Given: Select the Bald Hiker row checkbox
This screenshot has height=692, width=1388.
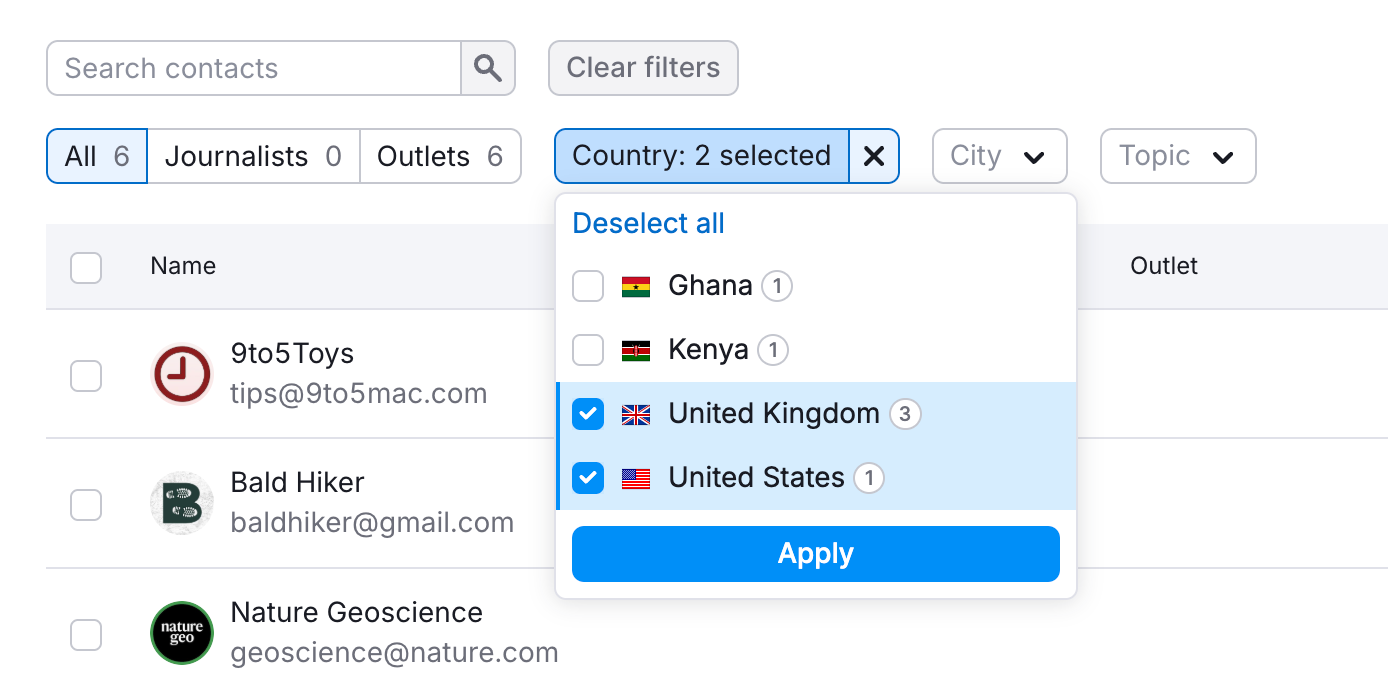Looking at the screenshot, I should coord(86,505).
